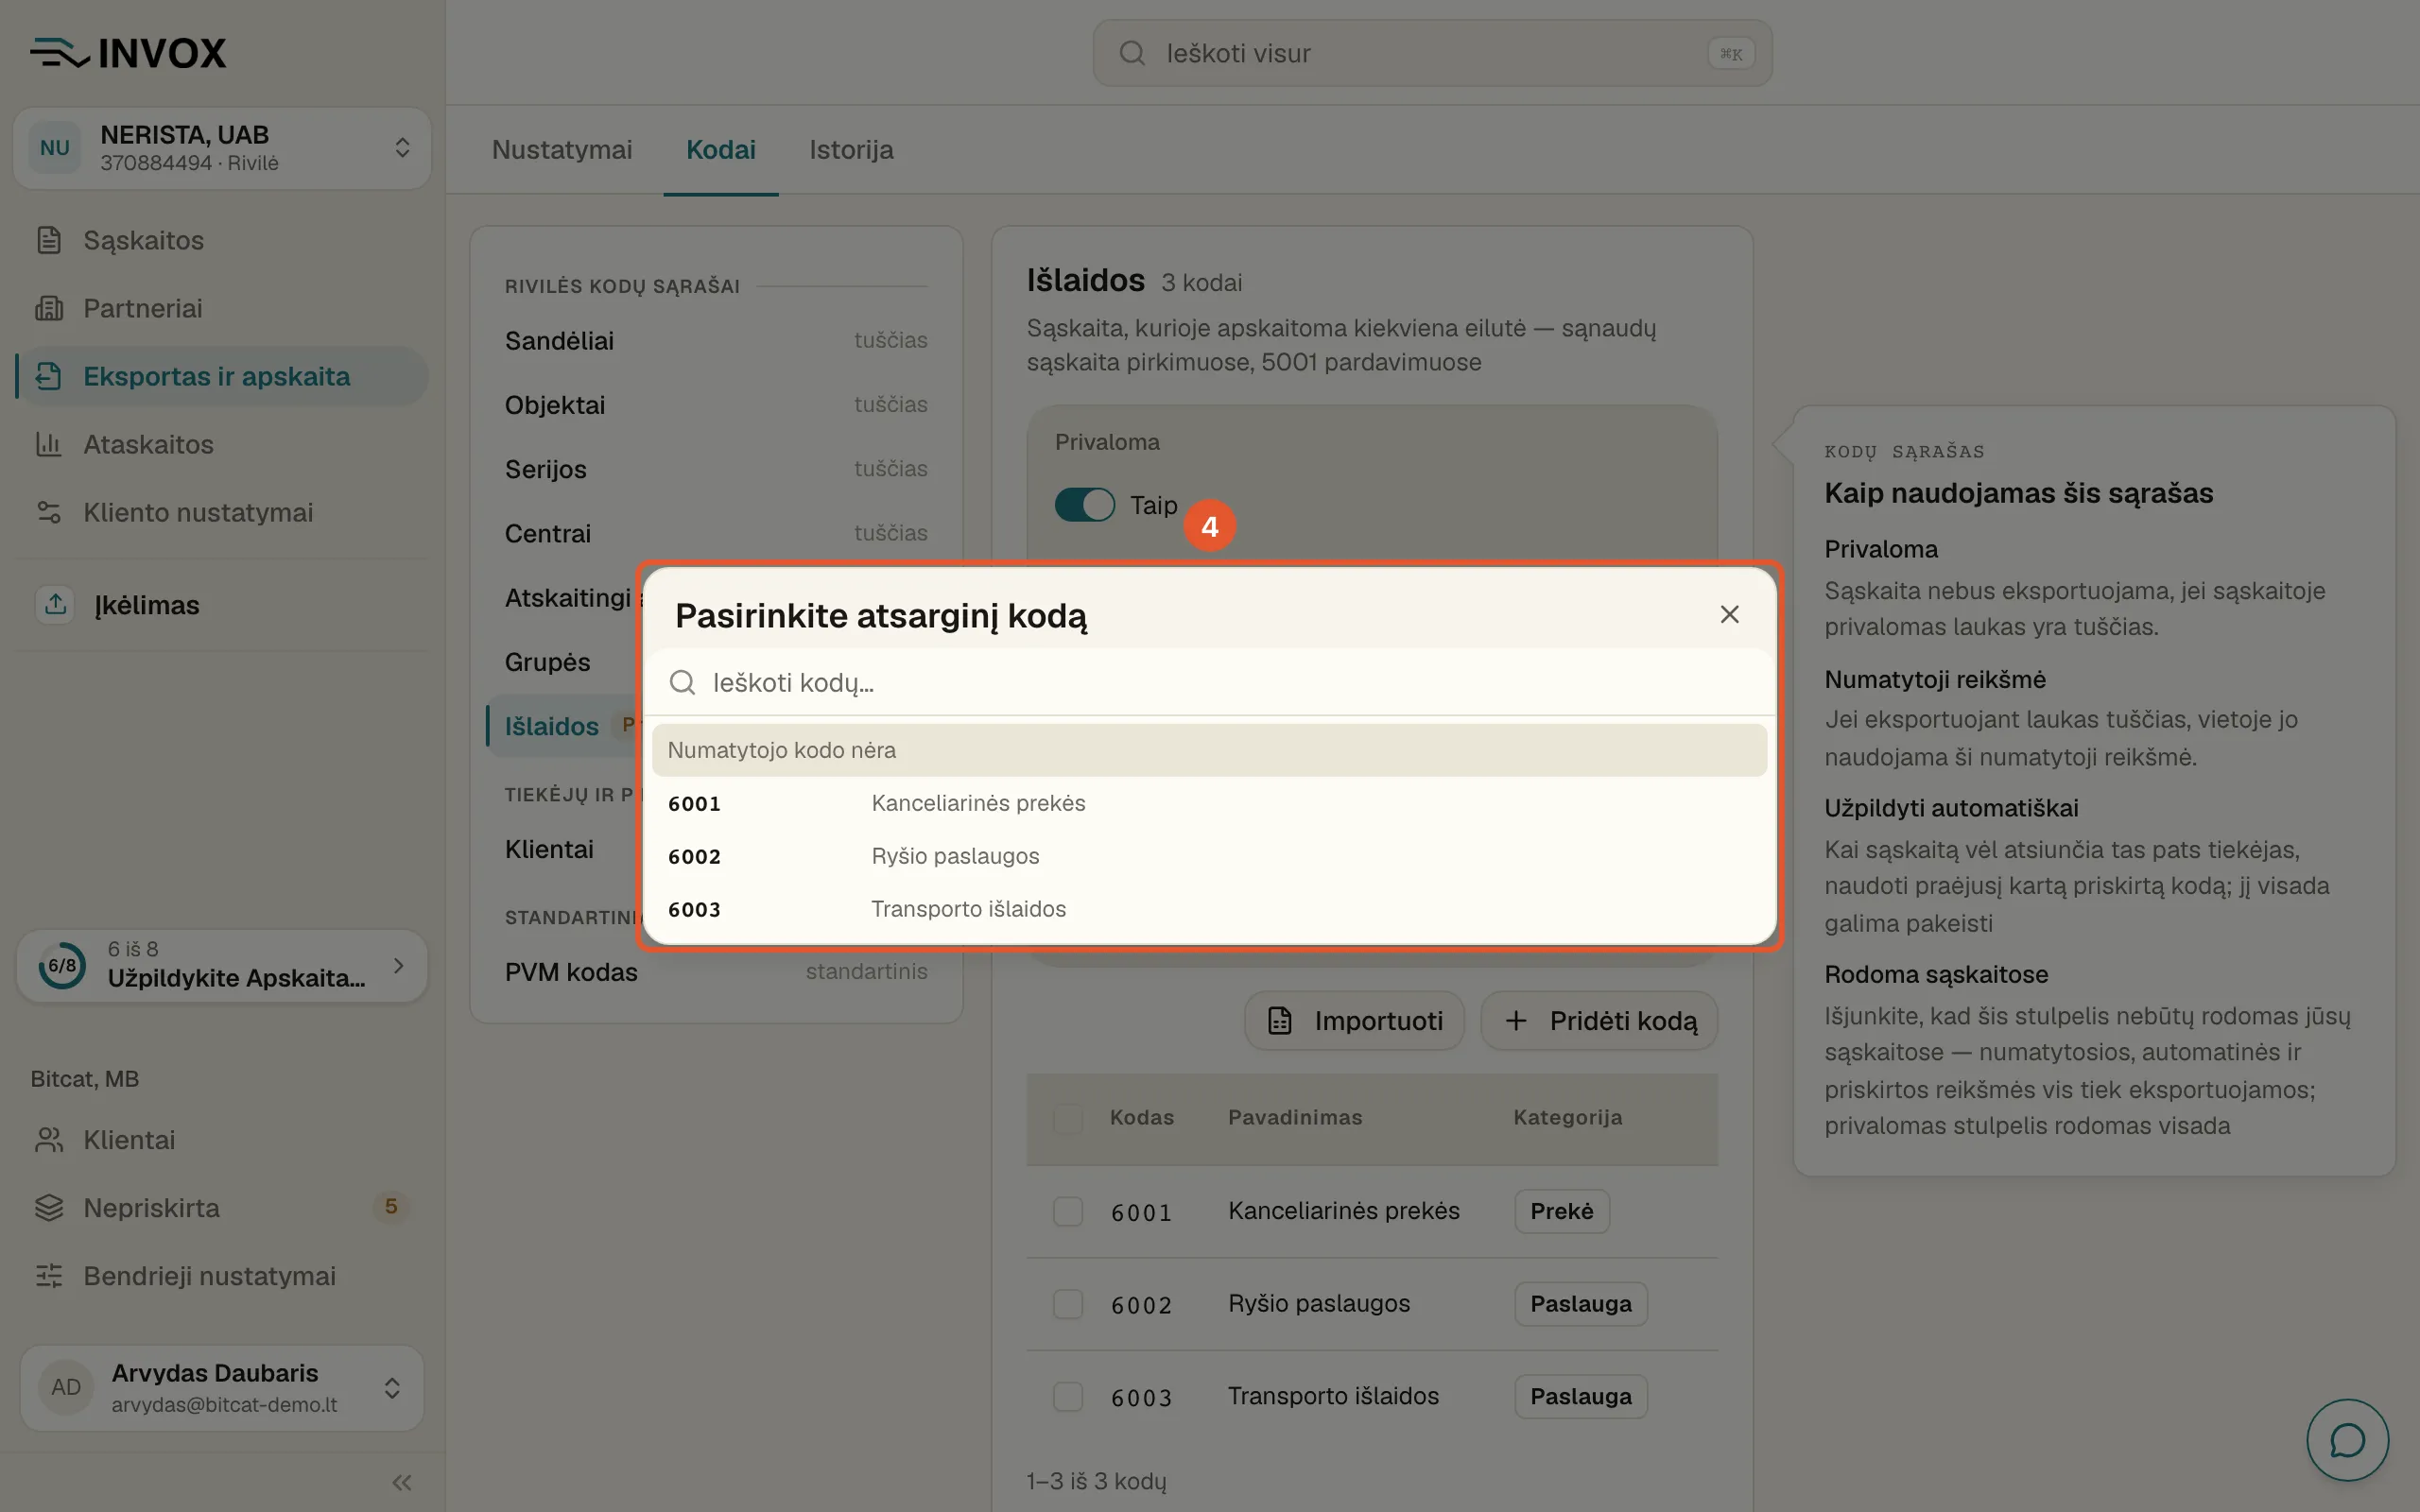Screen dimensions: 2420x1512
Task: Click the 6/8 progress ring icon
Action: click(62, 966)
